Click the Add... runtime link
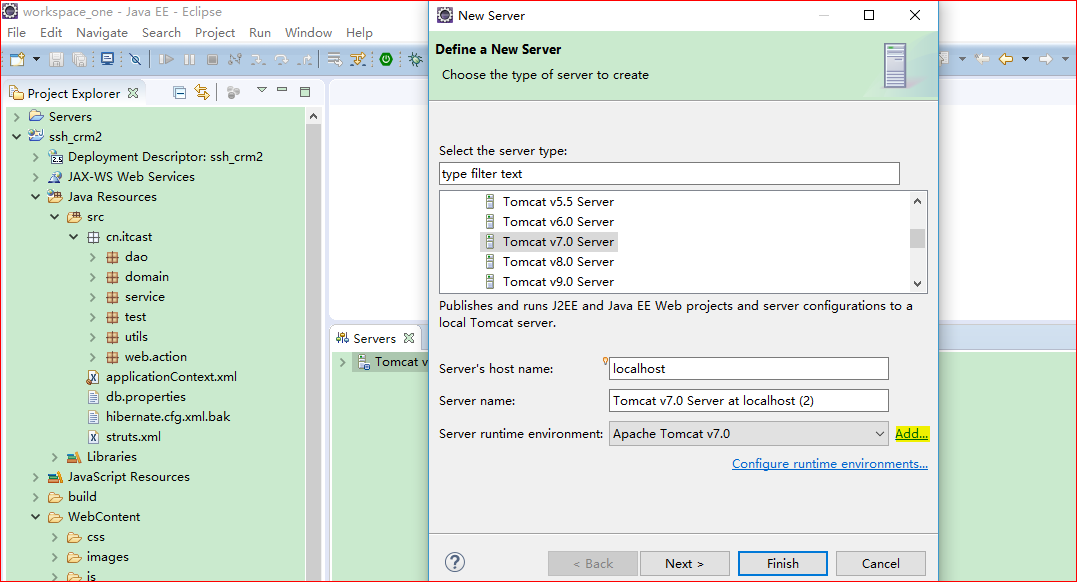Image resolution: width=1077 pixels, height=582 pixels. tap(911, 434)
